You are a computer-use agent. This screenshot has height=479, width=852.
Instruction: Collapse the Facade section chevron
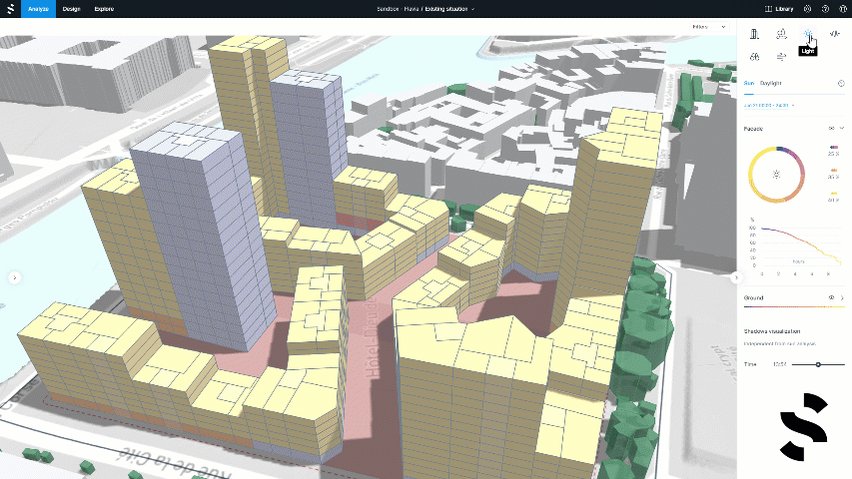[842, 128]
